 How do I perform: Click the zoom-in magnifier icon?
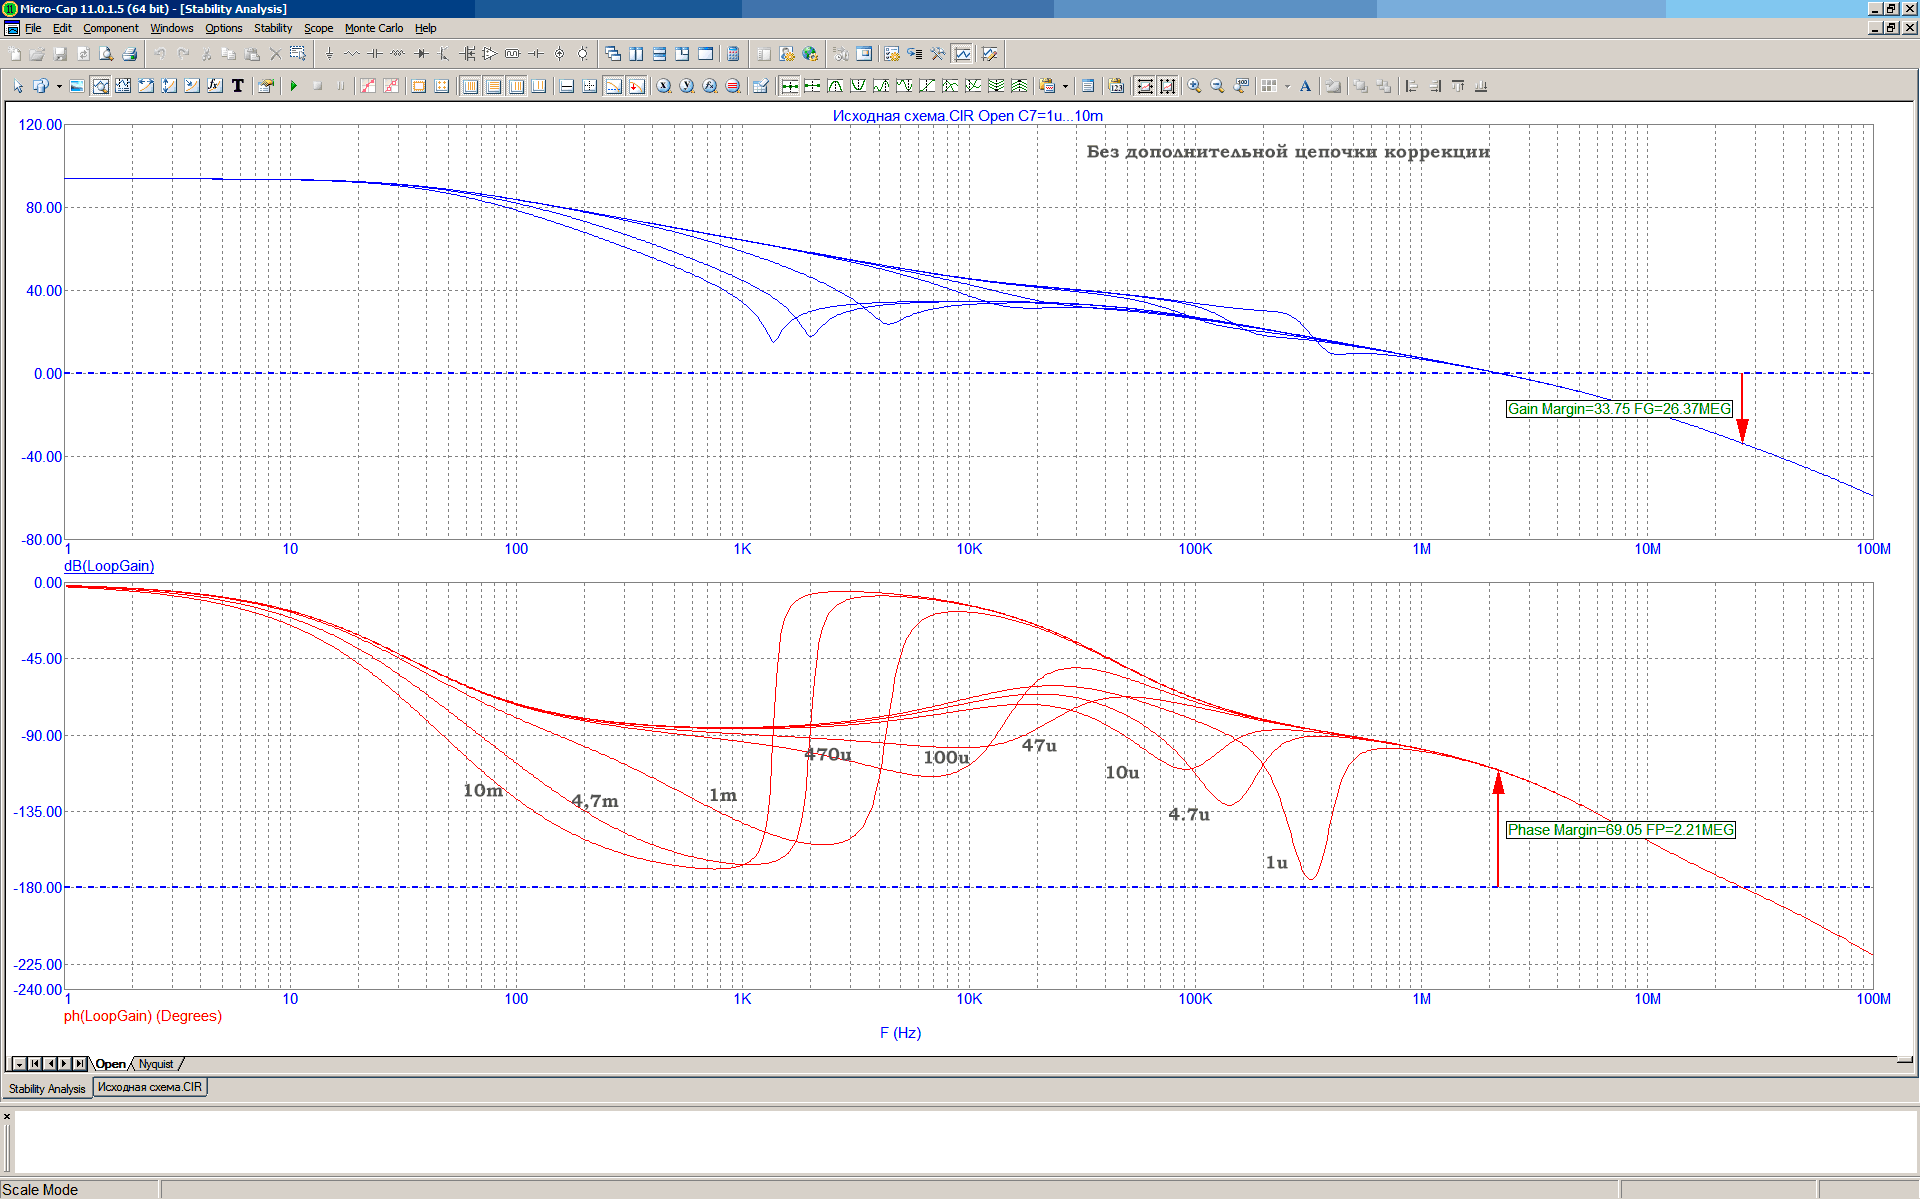click(x=1194, y=86)
